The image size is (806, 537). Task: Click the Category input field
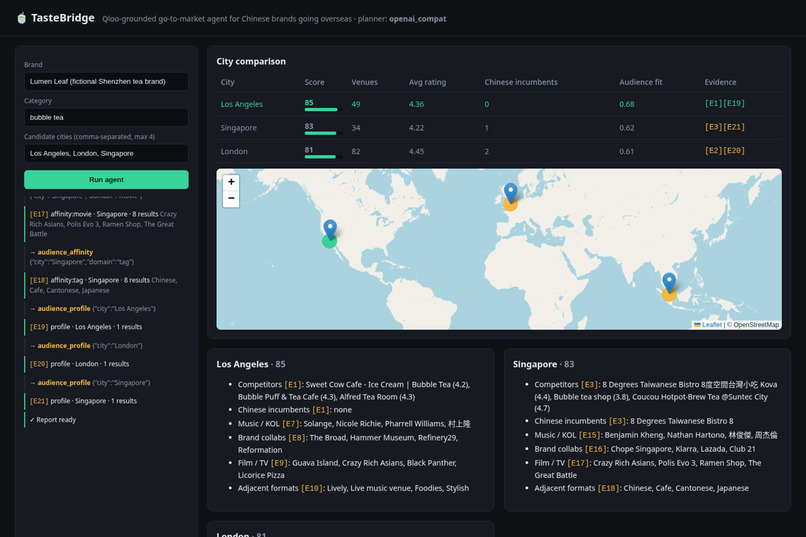pos(106,117)
